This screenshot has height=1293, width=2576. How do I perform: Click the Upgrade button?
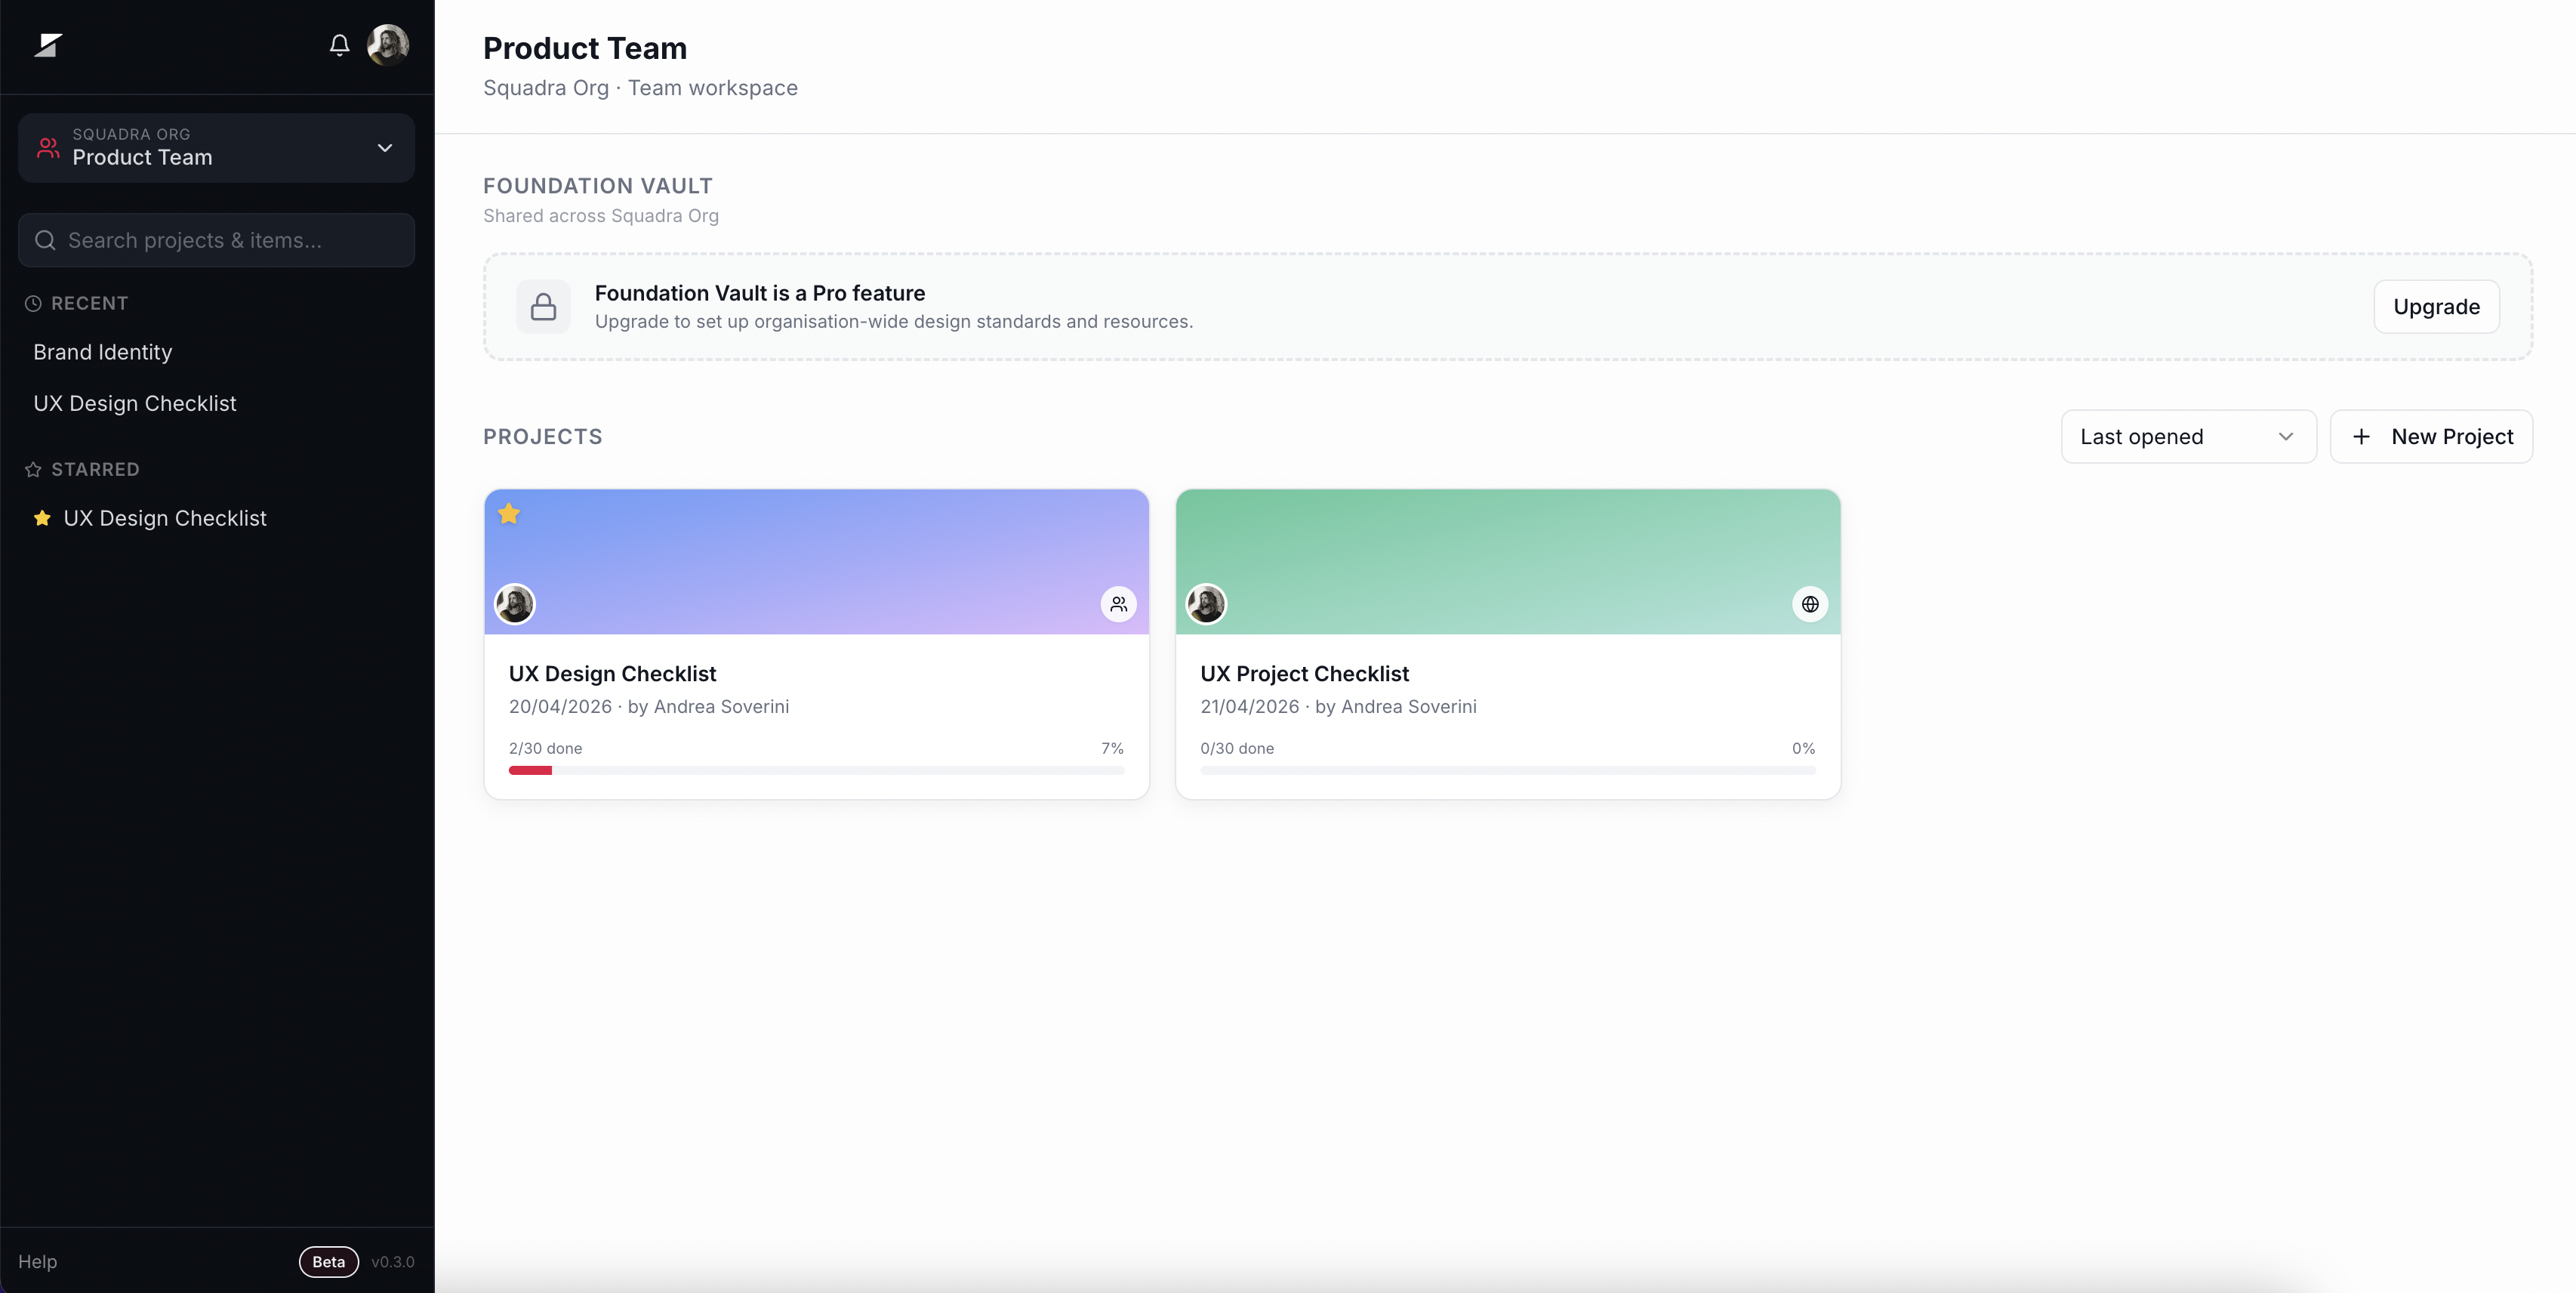(2435, 307)
